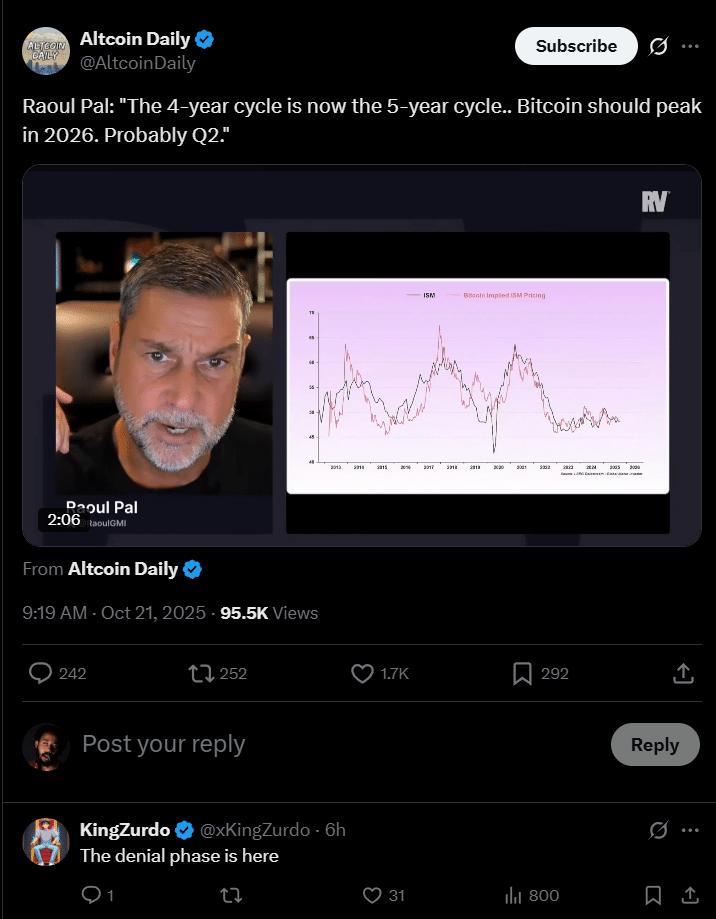Like the Altcoin Daily post
Viewport: 716px width, 919px height.
[363, 674]
